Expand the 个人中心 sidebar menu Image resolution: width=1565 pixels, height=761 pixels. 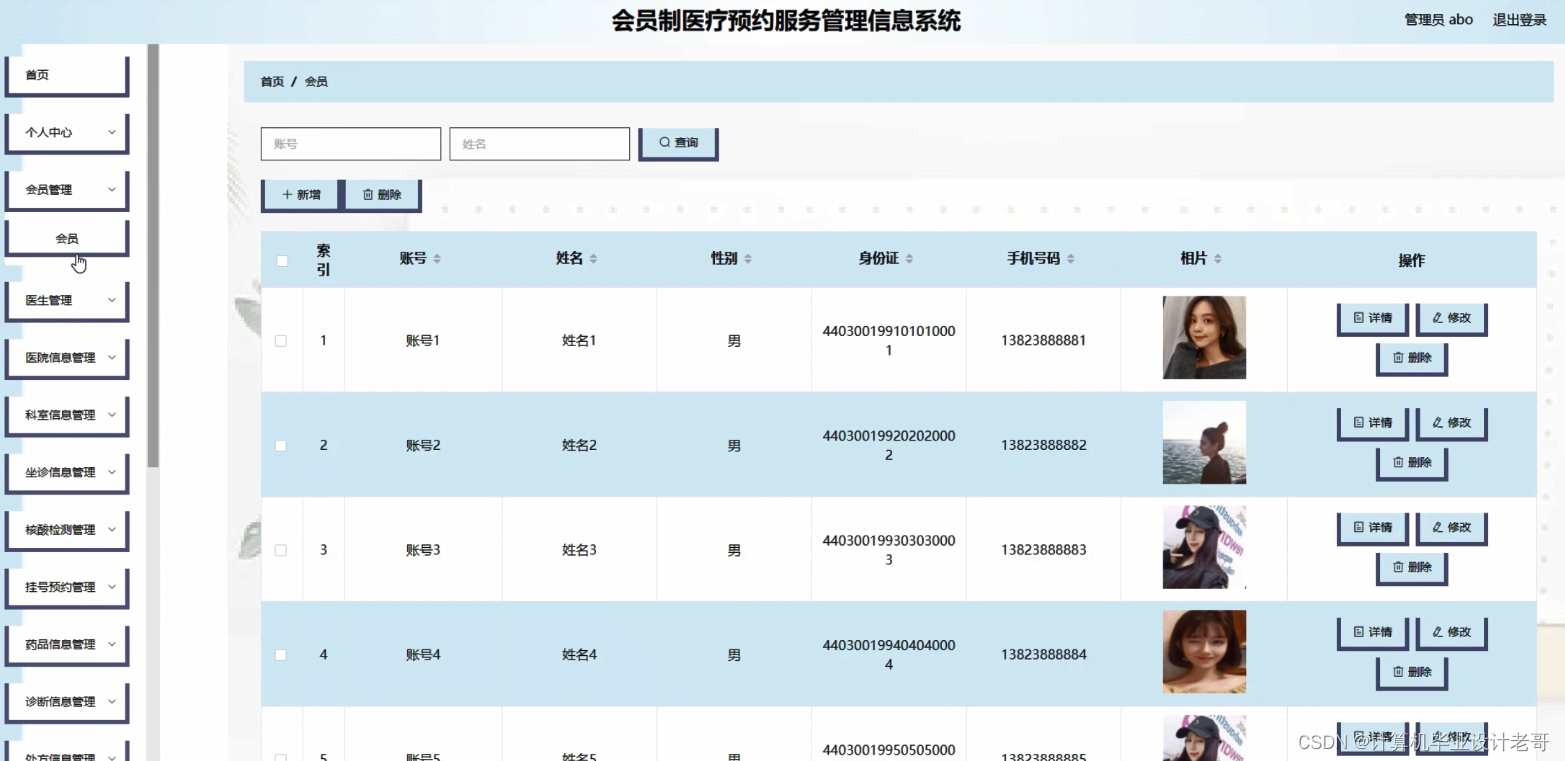(x=67, y=132)
